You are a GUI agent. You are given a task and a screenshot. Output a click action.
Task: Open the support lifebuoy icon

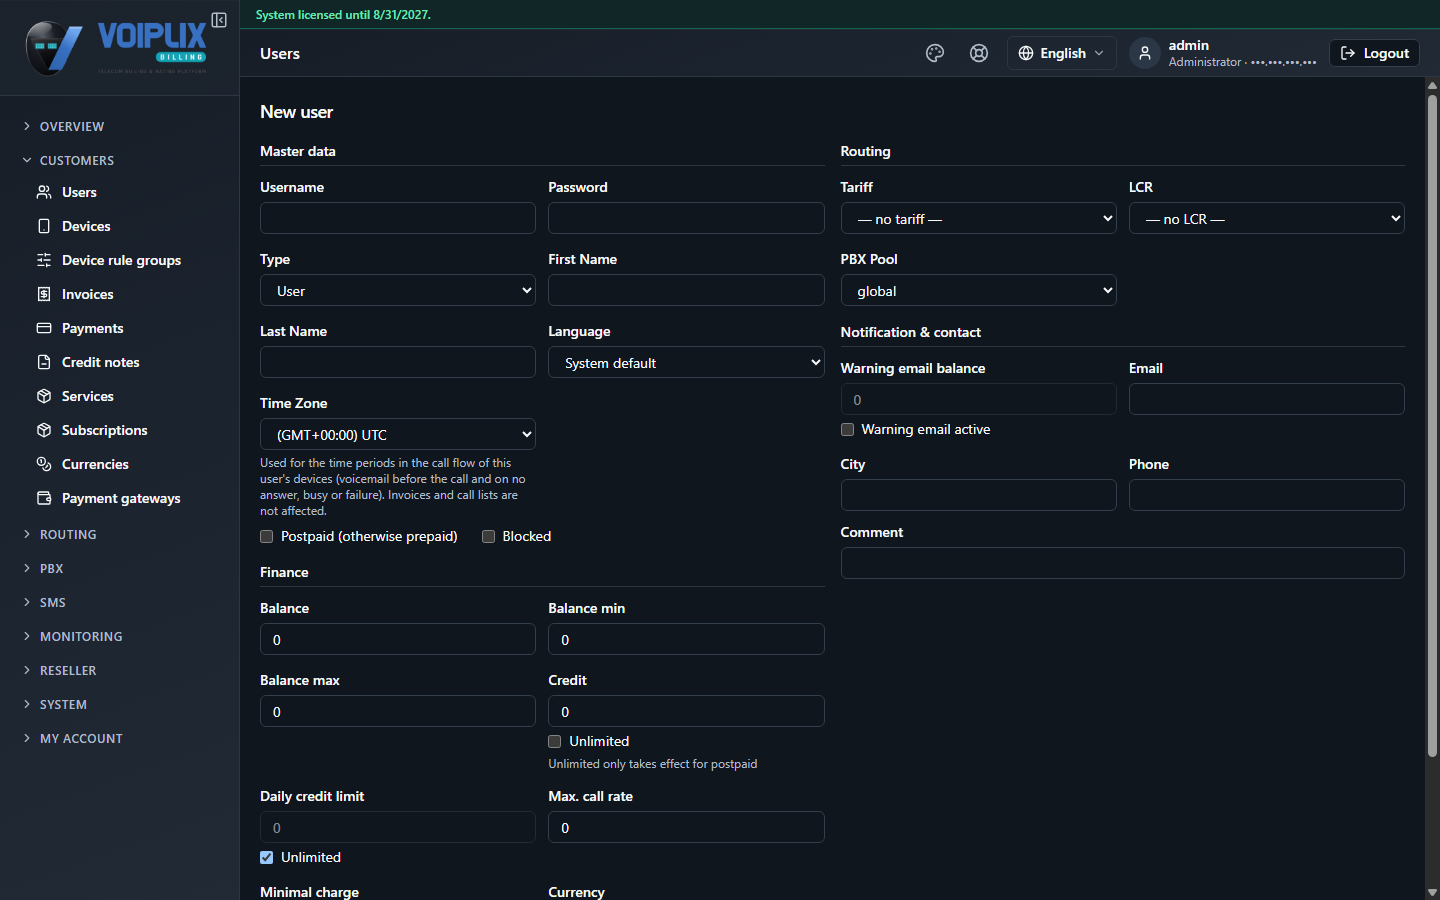click(979, 53)
